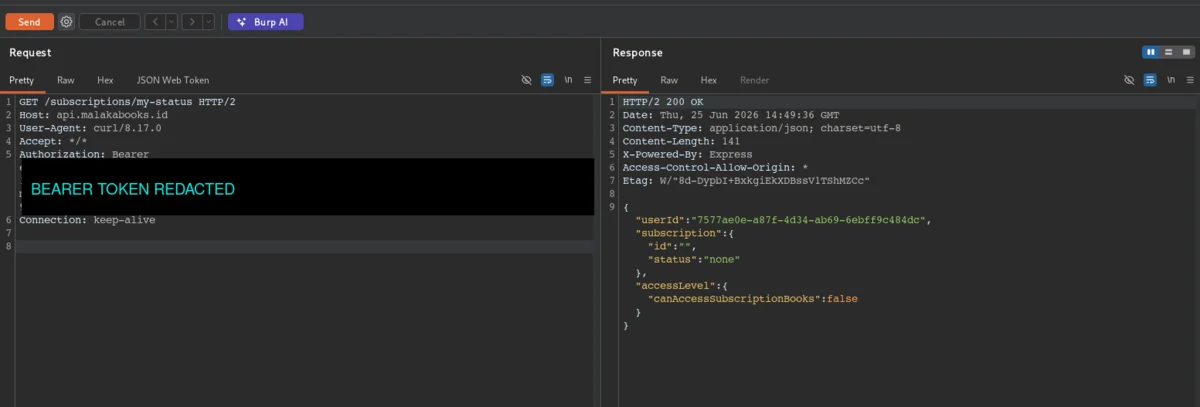Toggle \n newline display in Request panel

[x=568, y=80]
